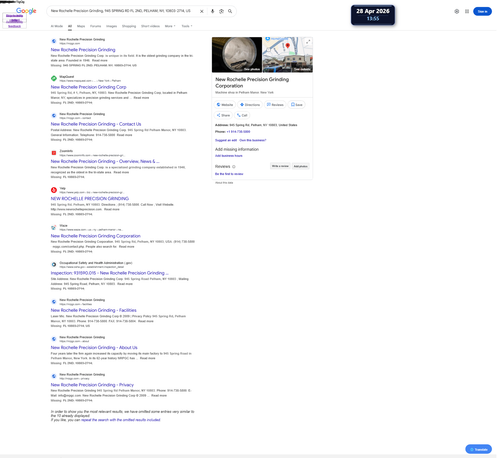
Task: Click repeat the search with omitted results link
Action: [x=121, y=420]
